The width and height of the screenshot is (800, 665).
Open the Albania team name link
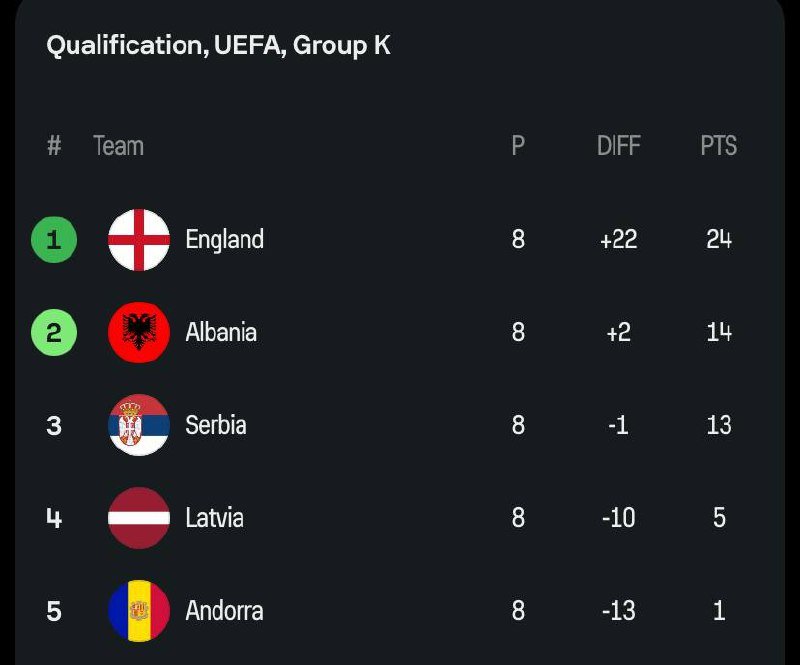(x=221, y=332)
